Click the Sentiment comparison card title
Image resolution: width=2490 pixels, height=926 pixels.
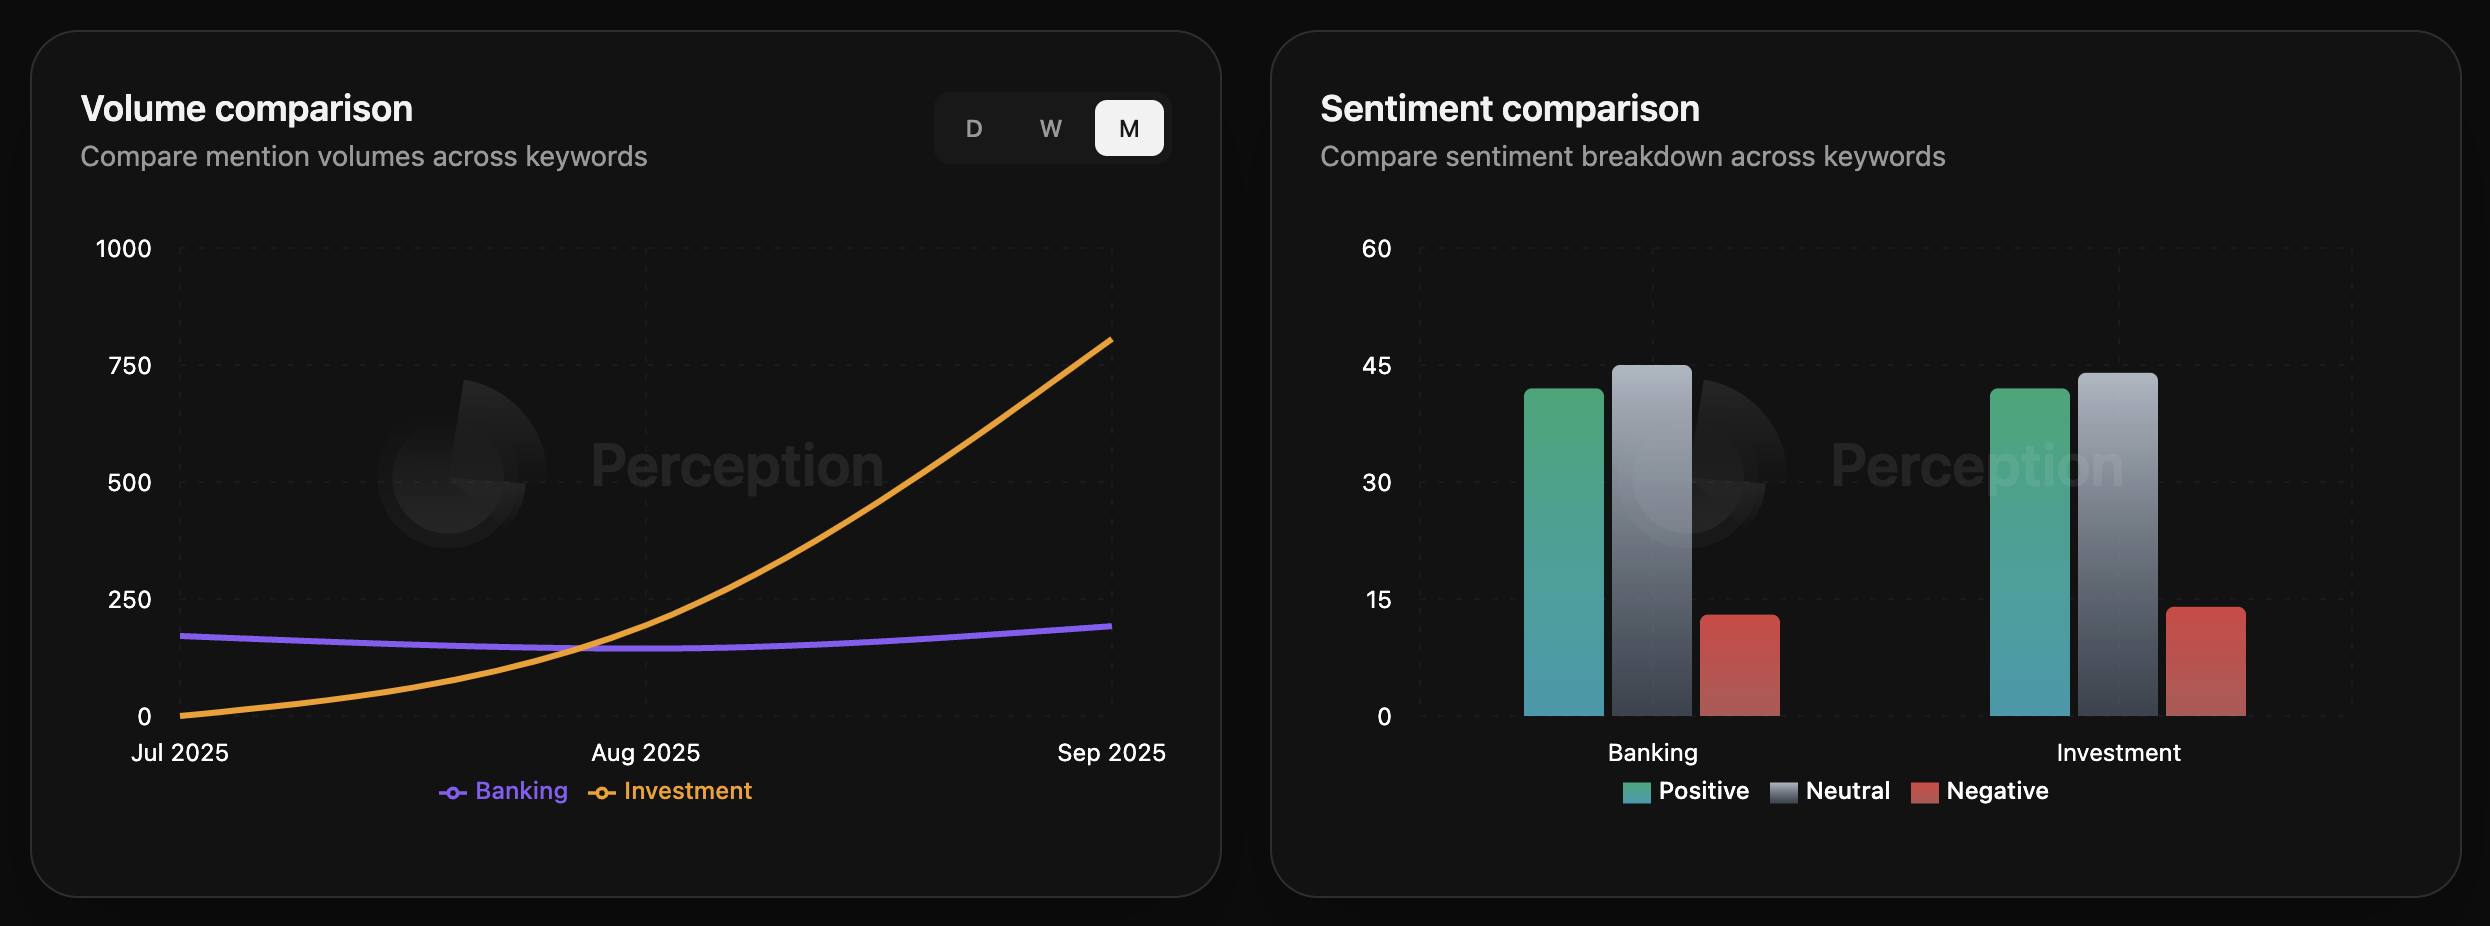pyautogui.click(x=1509, y=108)
